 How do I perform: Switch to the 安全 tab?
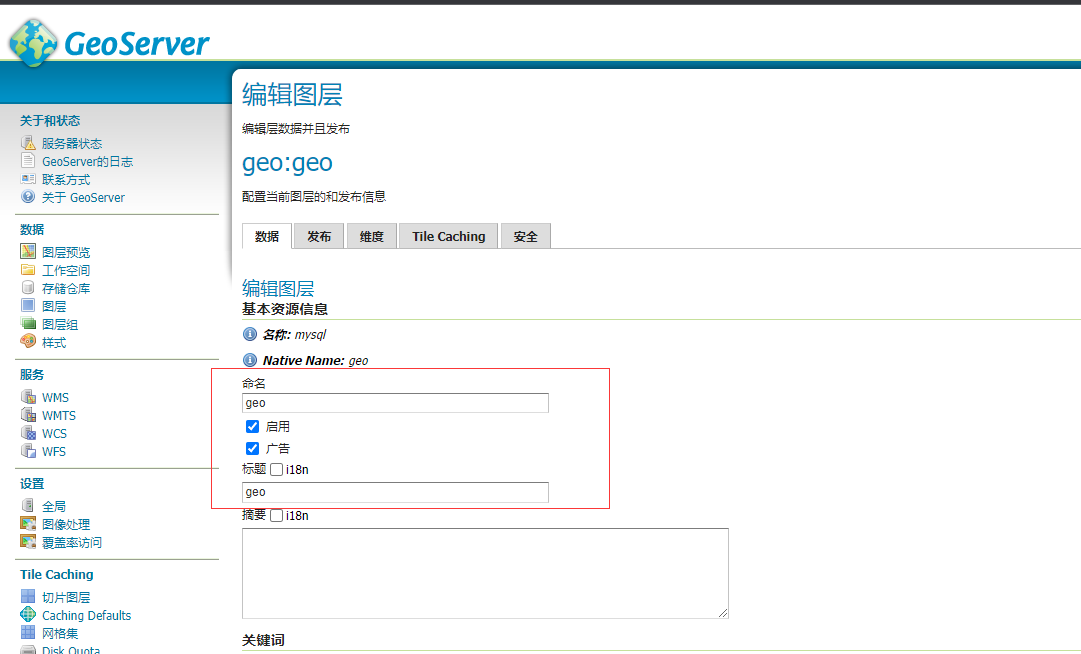(525, 236)
